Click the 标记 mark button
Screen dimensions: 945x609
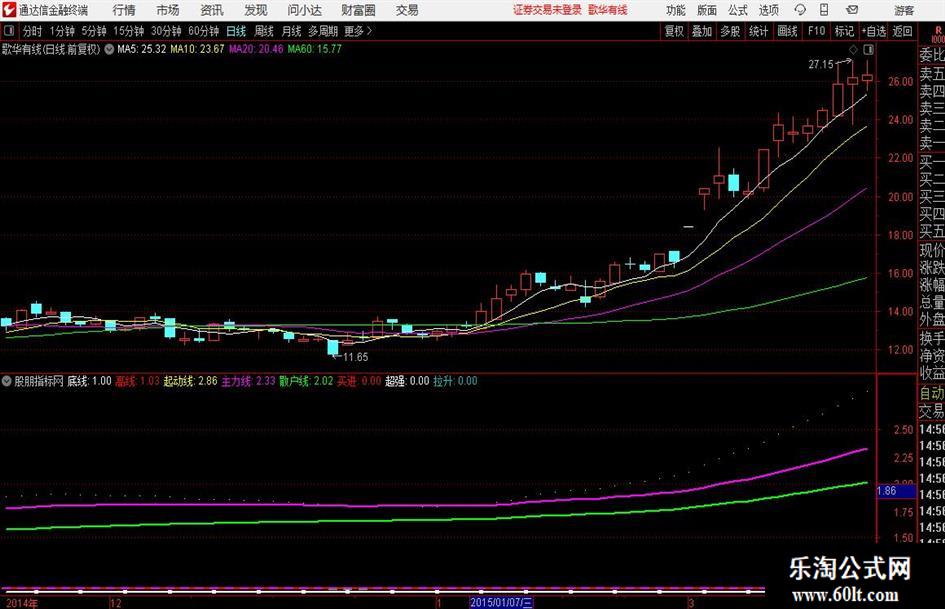[x=844, y=31]
